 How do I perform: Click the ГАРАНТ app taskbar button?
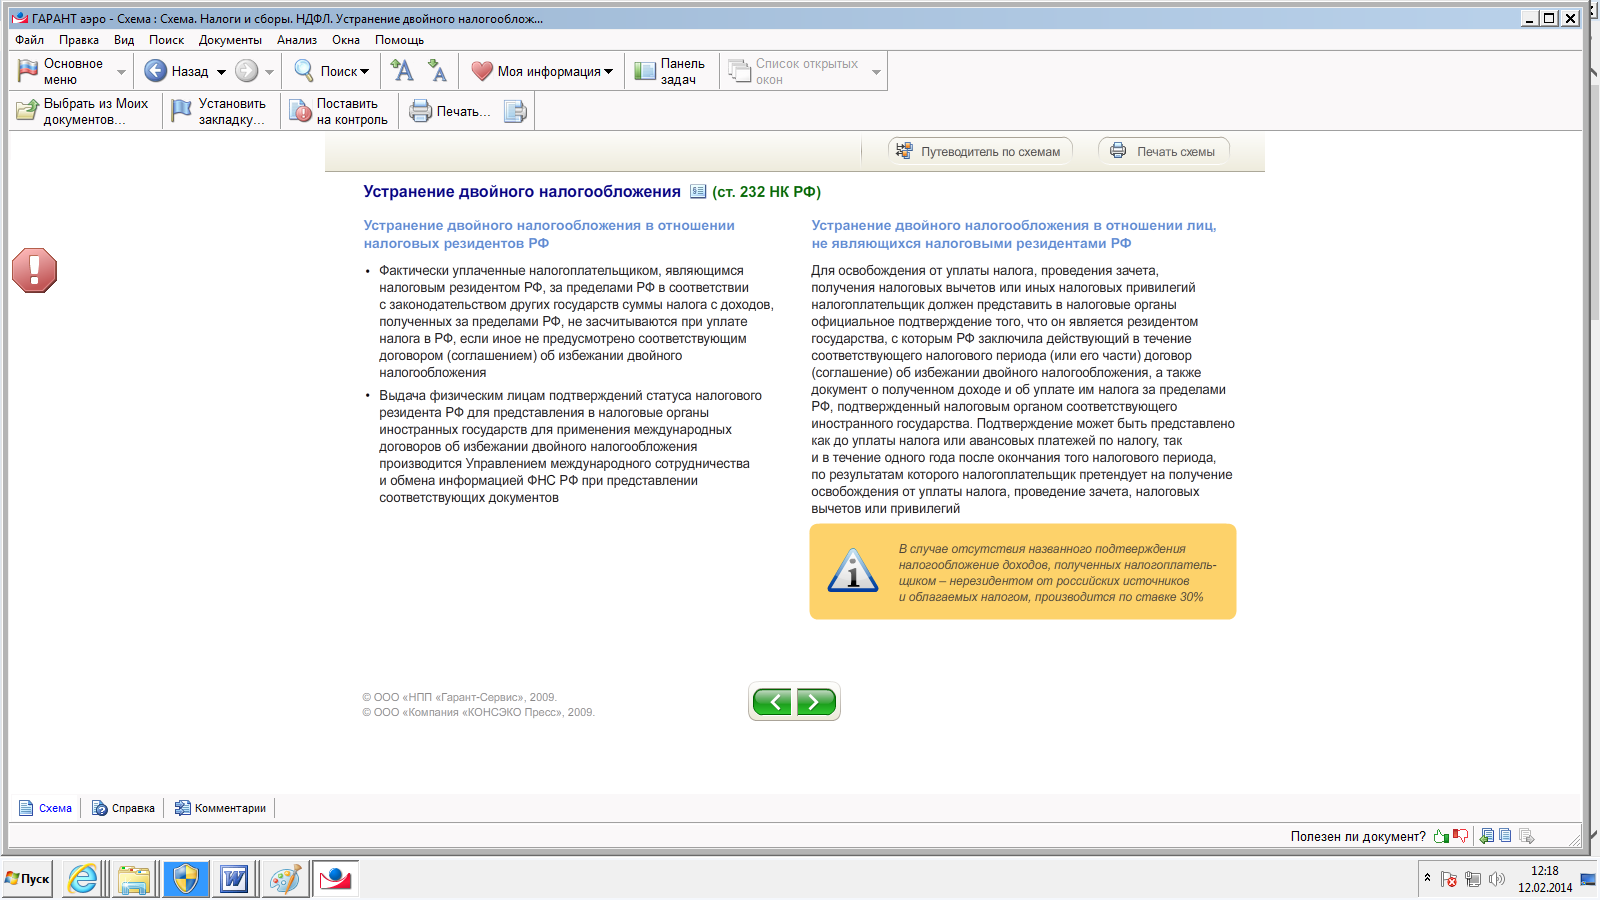335,879
